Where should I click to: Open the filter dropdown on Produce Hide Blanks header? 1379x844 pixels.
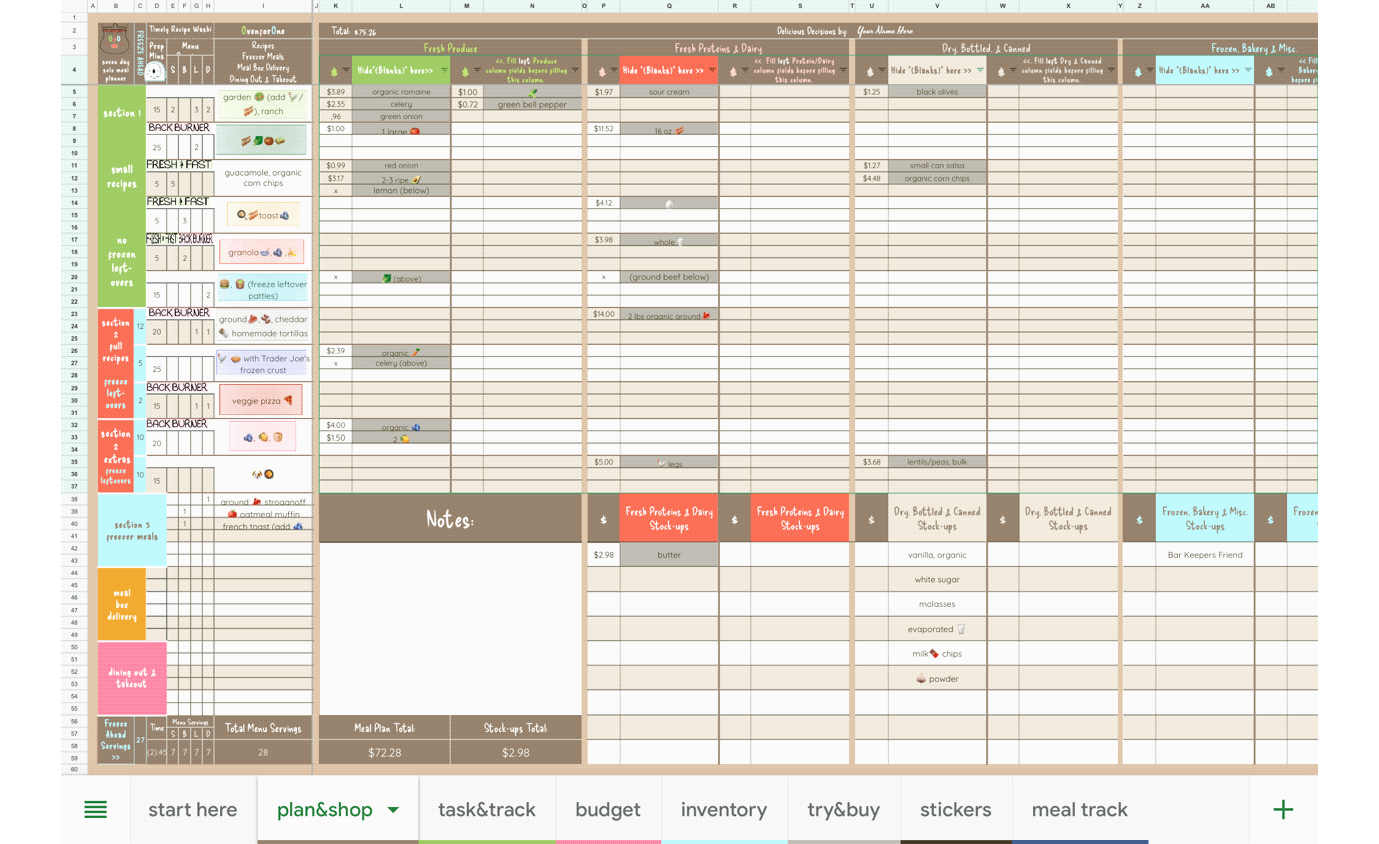point(443,70)
